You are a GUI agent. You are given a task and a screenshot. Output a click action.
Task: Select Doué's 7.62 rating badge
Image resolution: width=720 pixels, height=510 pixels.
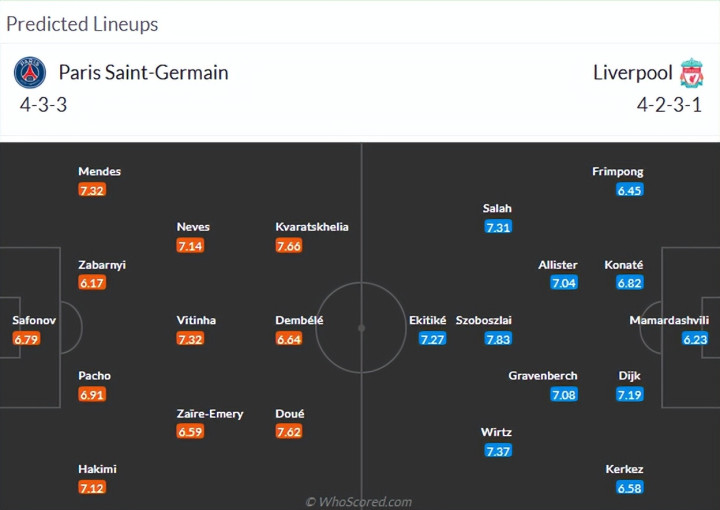pos(288,432)
